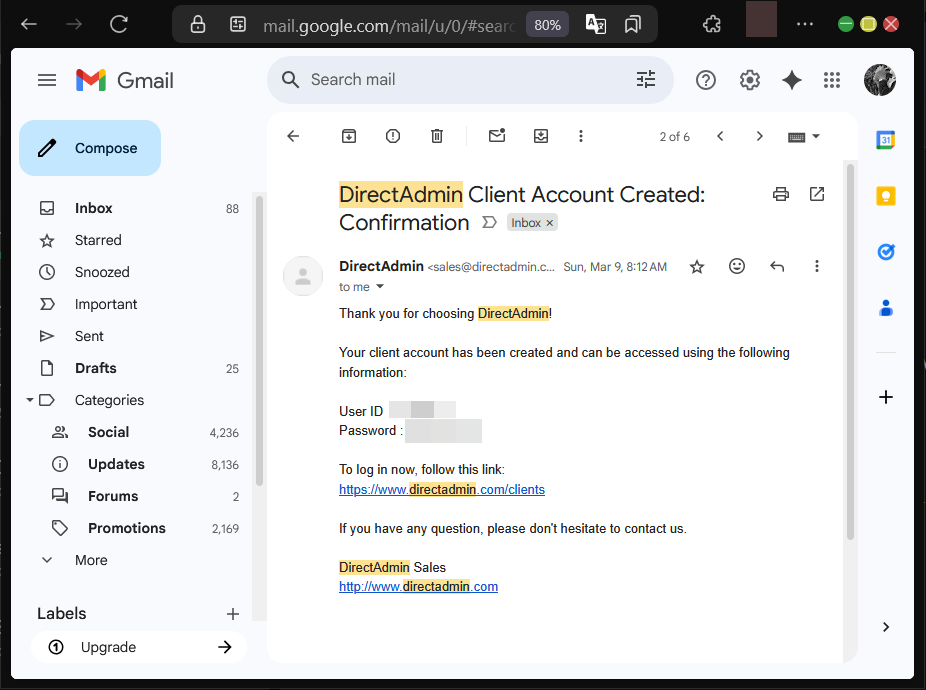This screenshot has height=690, width=926.
Task: Create a new label plus
Action: 233,614
